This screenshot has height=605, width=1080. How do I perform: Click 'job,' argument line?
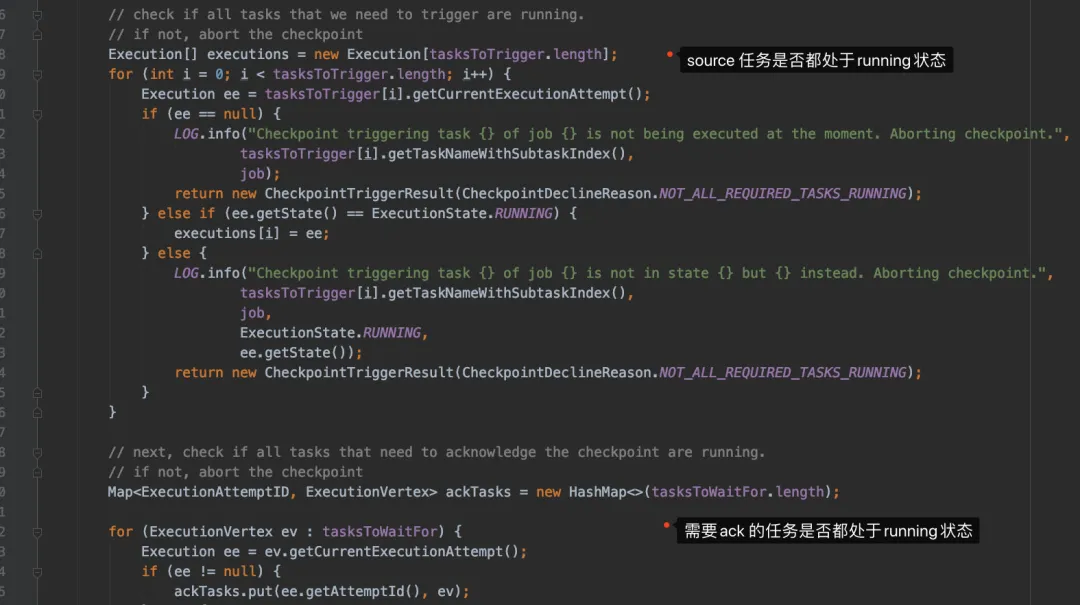[256, 313]
